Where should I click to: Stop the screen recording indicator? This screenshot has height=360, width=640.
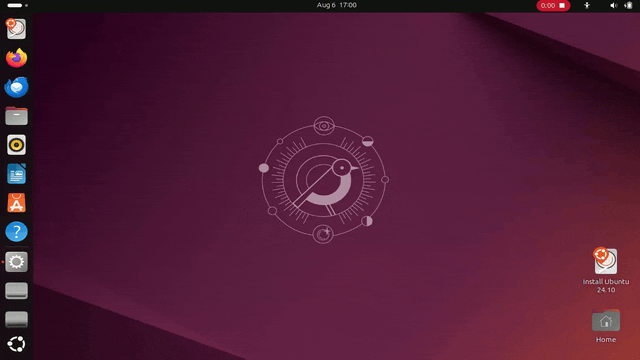(x=553, y=5)
